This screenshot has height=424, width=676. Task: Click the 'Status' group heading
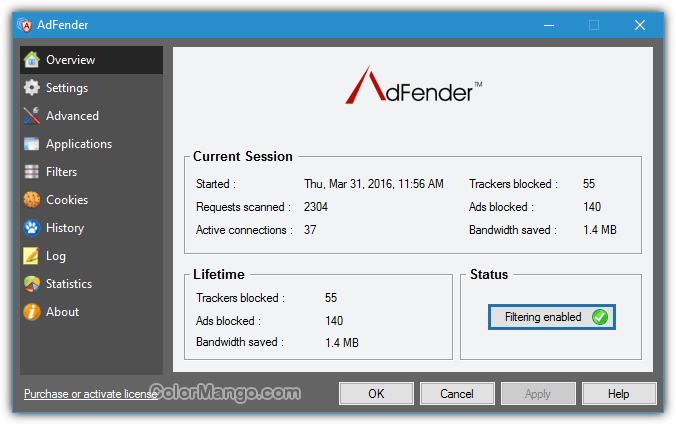click(x=489, y=274)
